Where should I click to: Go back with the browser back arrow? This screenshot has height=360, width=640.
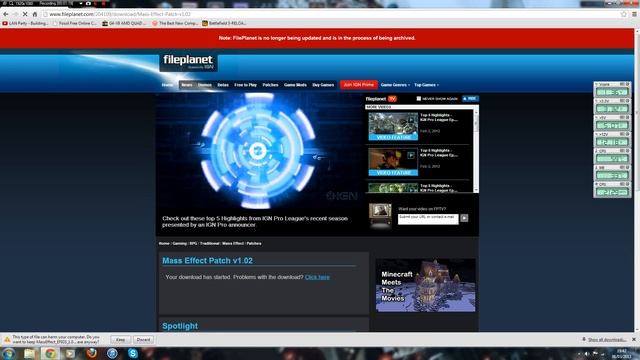click(x=6, y=14)
